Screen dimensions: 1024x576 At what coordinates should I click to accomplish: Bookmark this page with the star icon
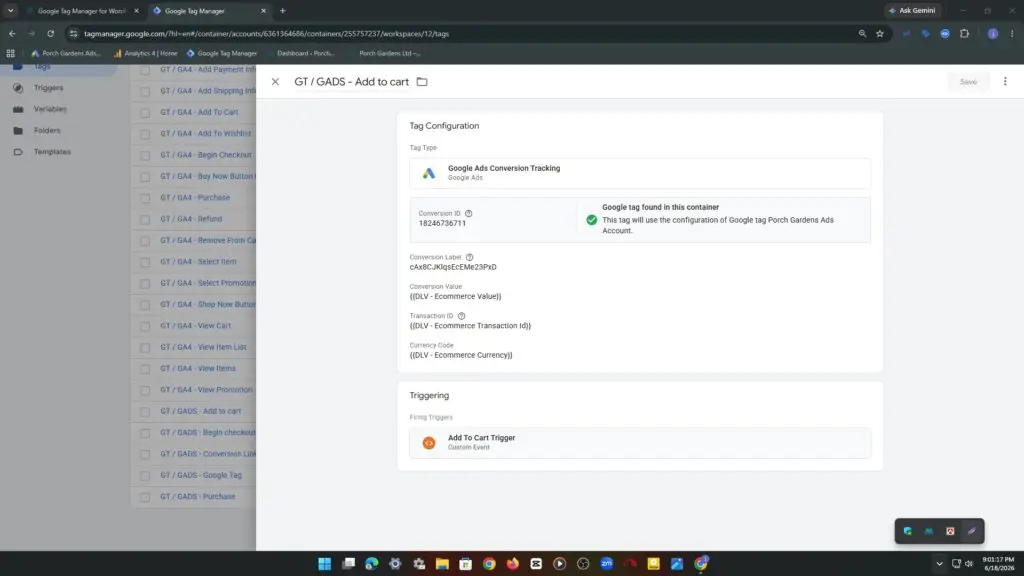[880, 33]
